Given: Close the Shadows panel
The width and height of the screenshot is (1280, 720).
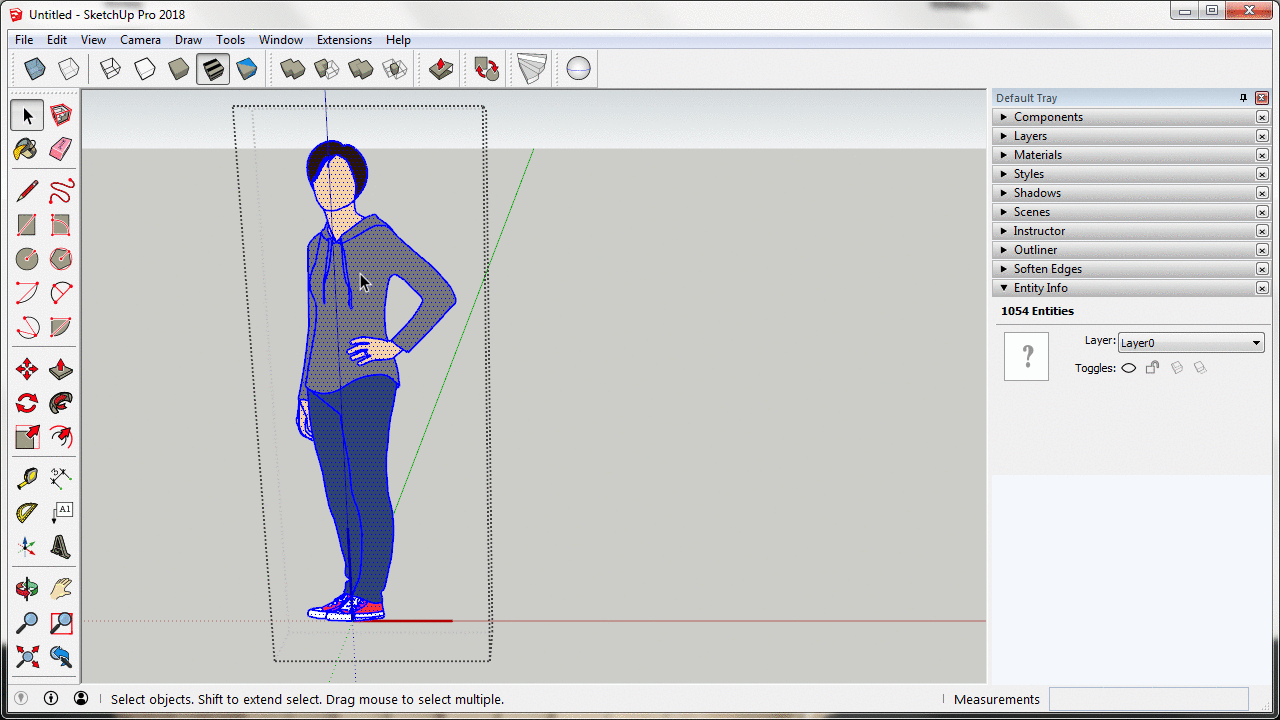Looking at the screenshot, I should 1262,193.
